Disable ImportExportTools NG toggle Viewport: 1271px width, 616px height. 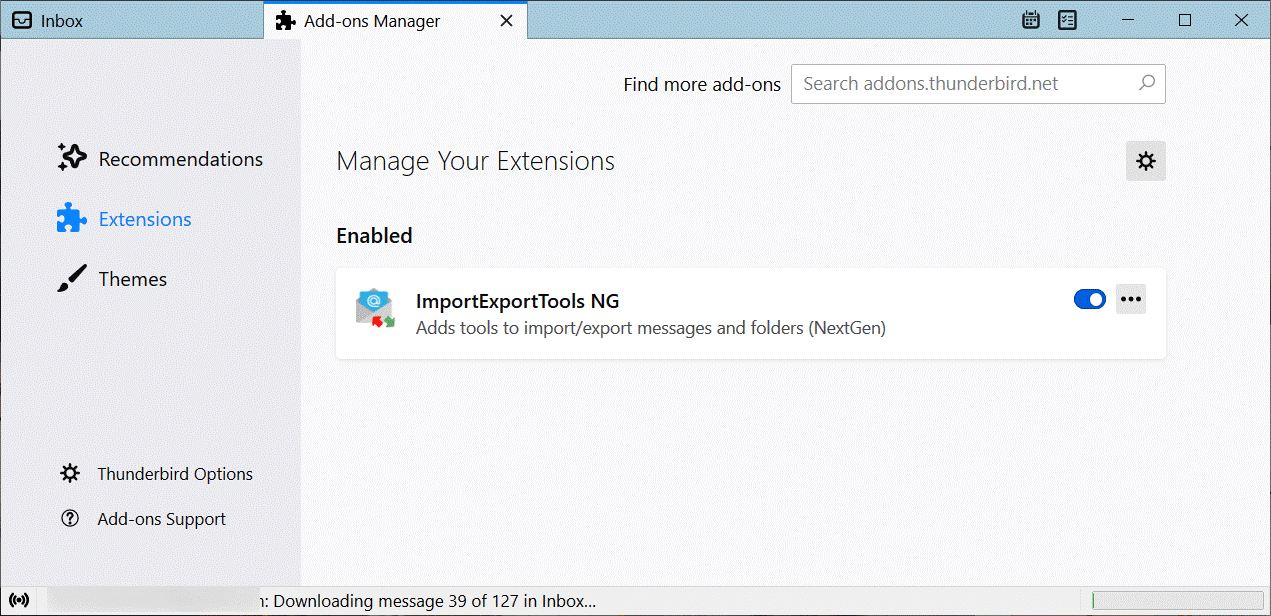pos(1090,299)
